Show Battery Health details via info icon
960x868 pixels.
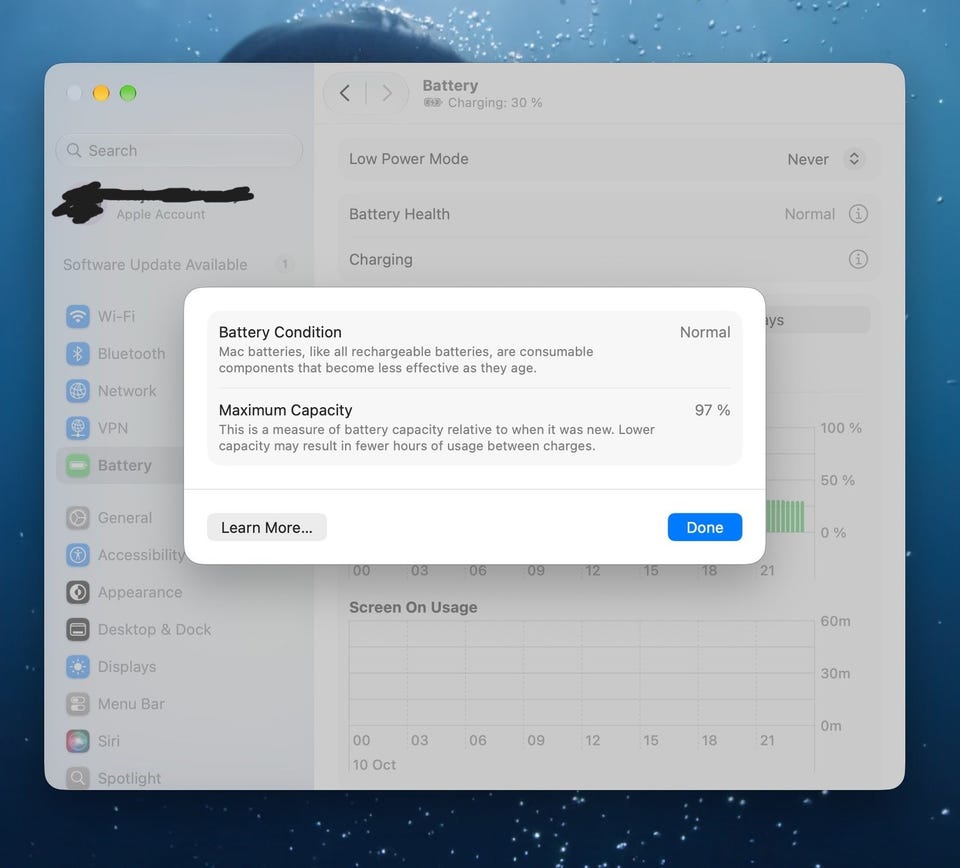point(858,214)
